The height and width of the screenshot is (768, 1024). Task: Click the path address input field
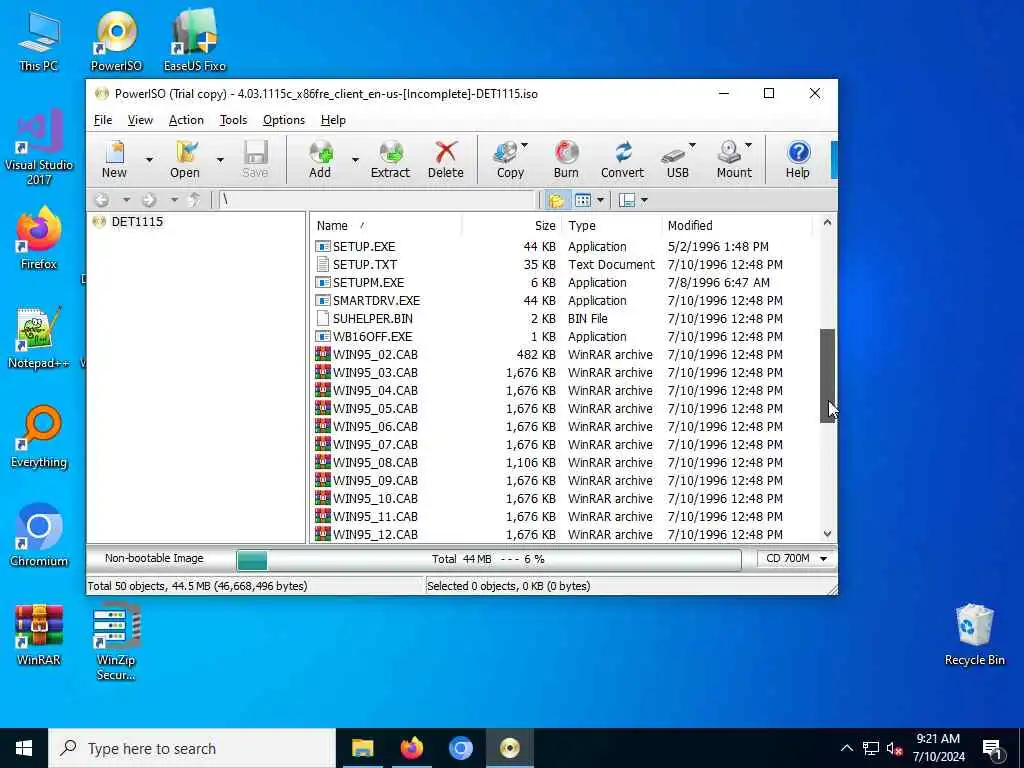coord(377,200)
